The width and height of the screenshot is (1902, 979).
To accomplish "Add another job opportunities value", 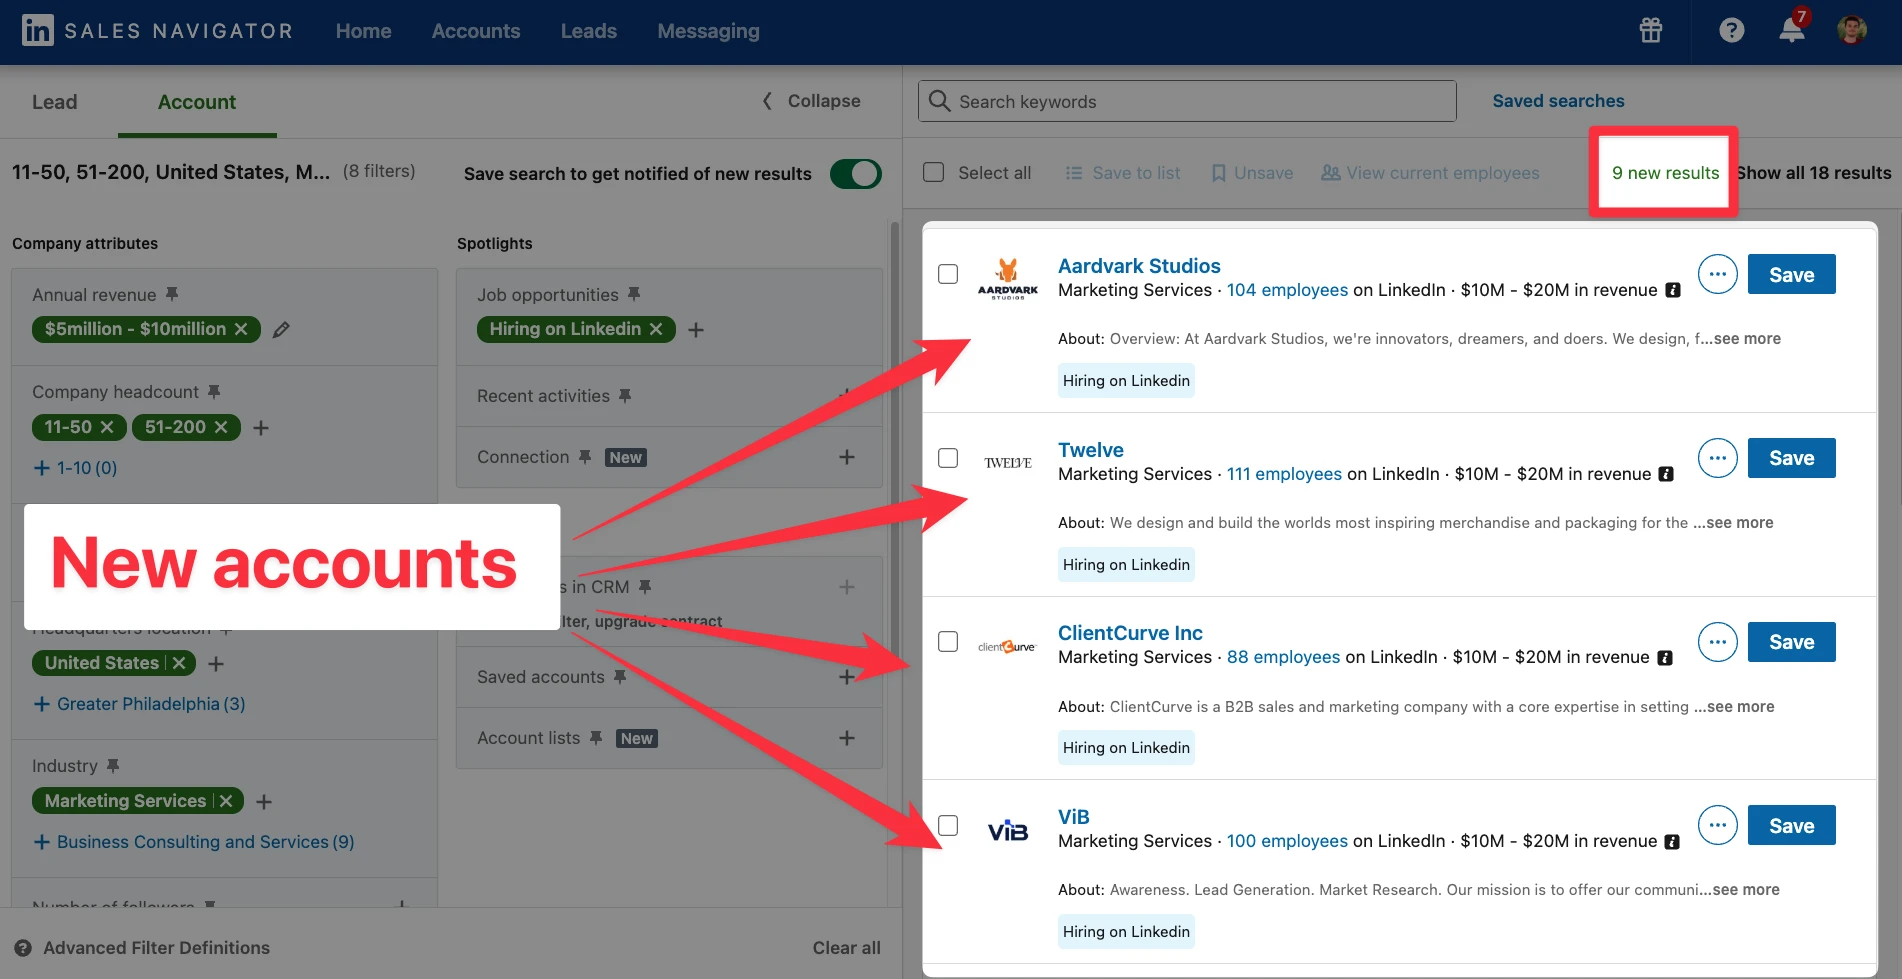I will (x=696, y=330).
